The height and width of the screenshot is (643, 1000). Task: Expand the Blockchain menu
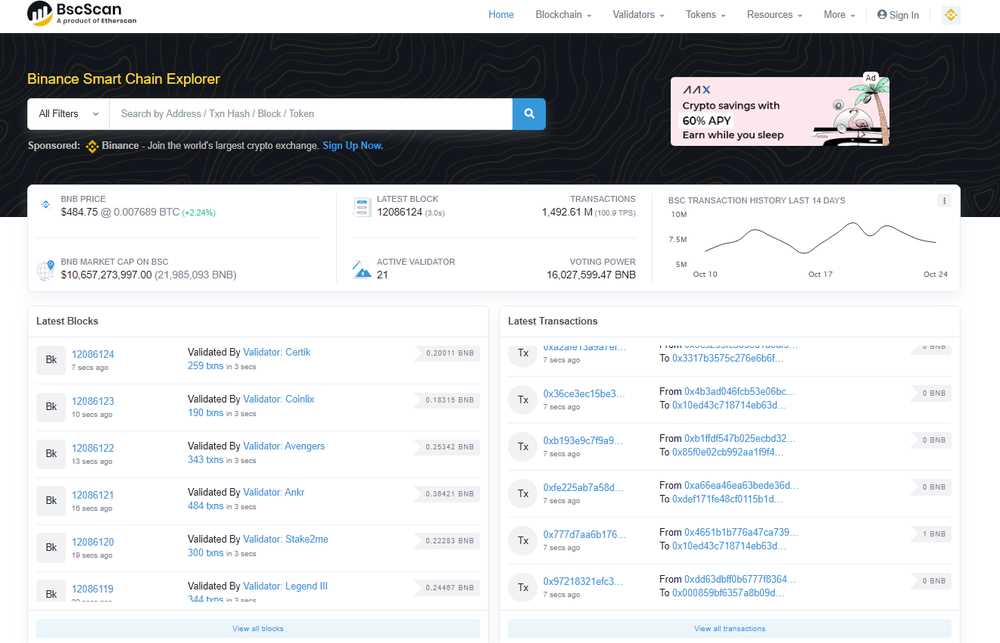[x=563, y=15]
